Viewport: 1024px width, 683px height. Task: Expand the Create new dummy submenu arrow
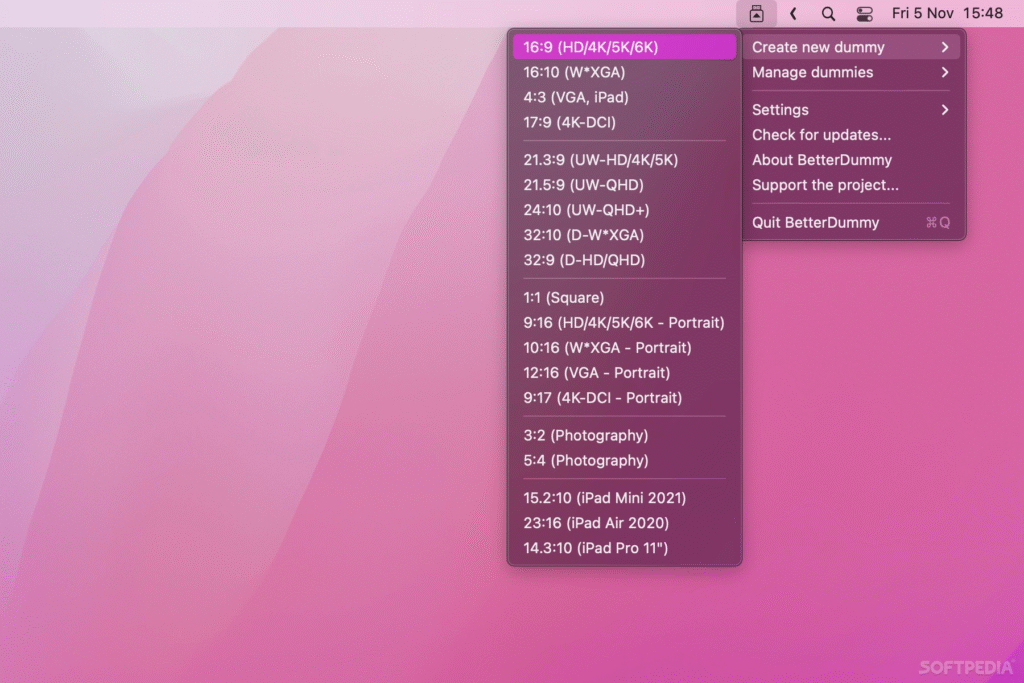[945, 47]
